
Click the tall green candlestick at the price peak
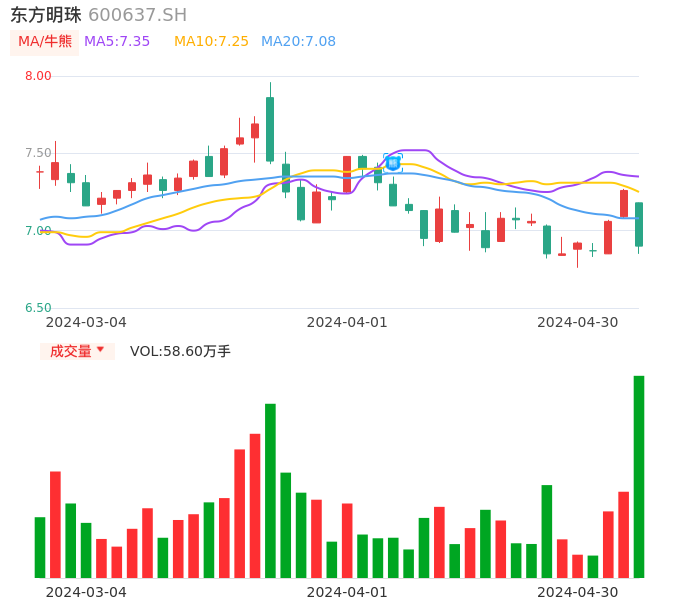pyautogui.click(x=270, y=129)
